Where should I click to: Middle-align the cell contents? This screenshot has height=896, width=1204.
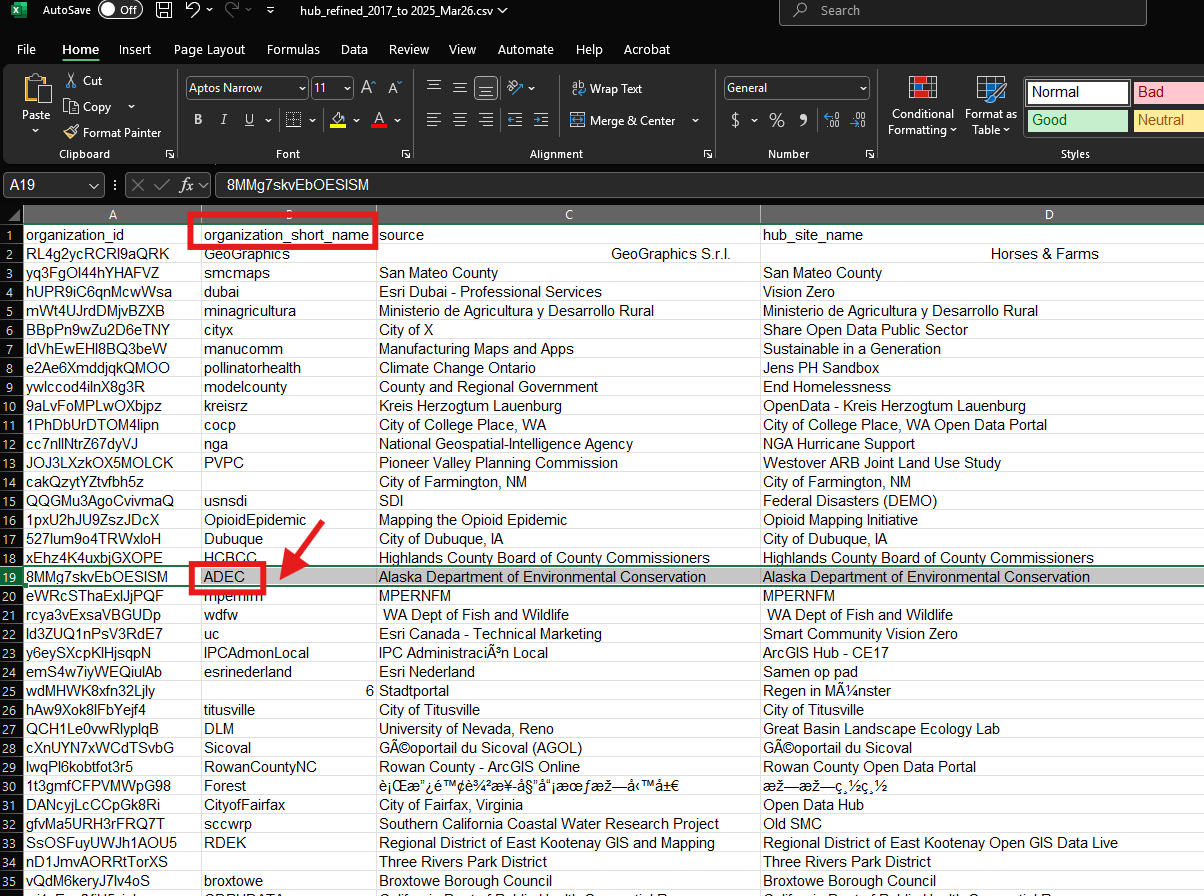(460, 88)
